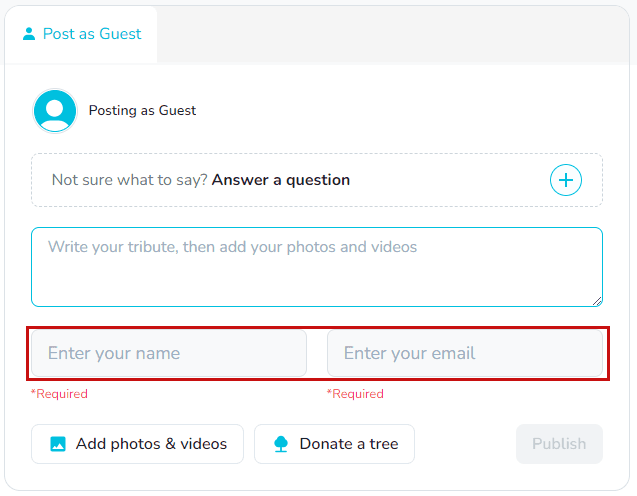The image size is (637, 496).
Task: Select the Enter your email field
Action: [x=464, y=353]
